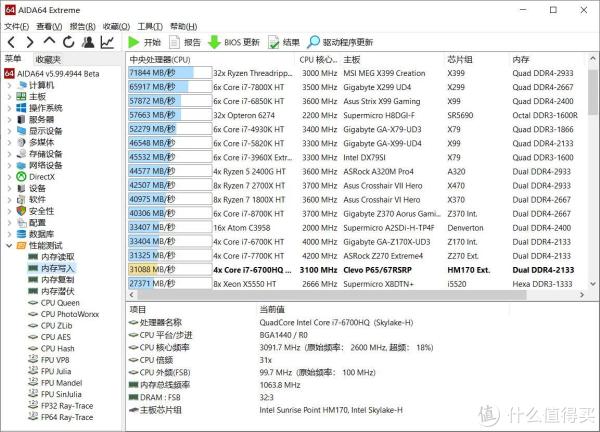Open 工具(T) menu

coord(150,26)
